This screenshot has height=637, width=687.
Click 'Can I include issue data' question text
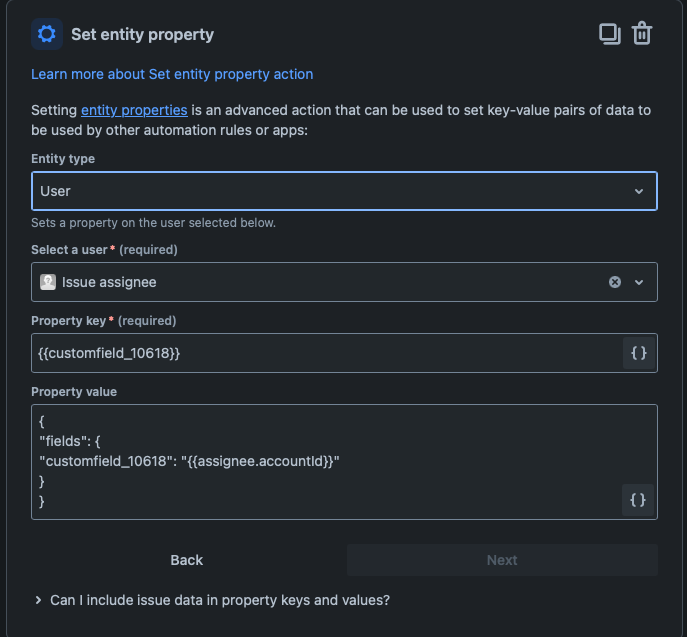220,600
